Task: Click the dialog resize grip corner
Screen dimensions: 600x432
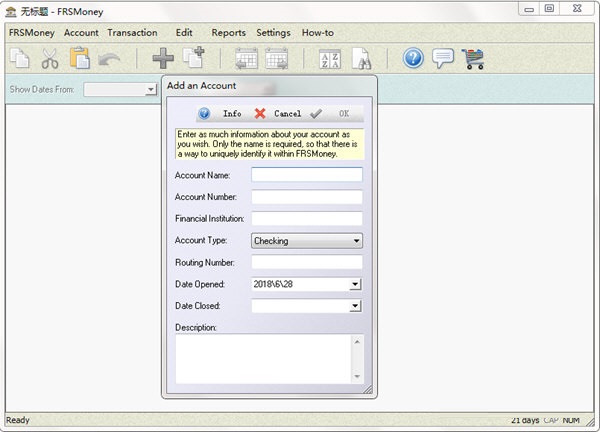Action: pyautogui.click(x=368, y=390)
